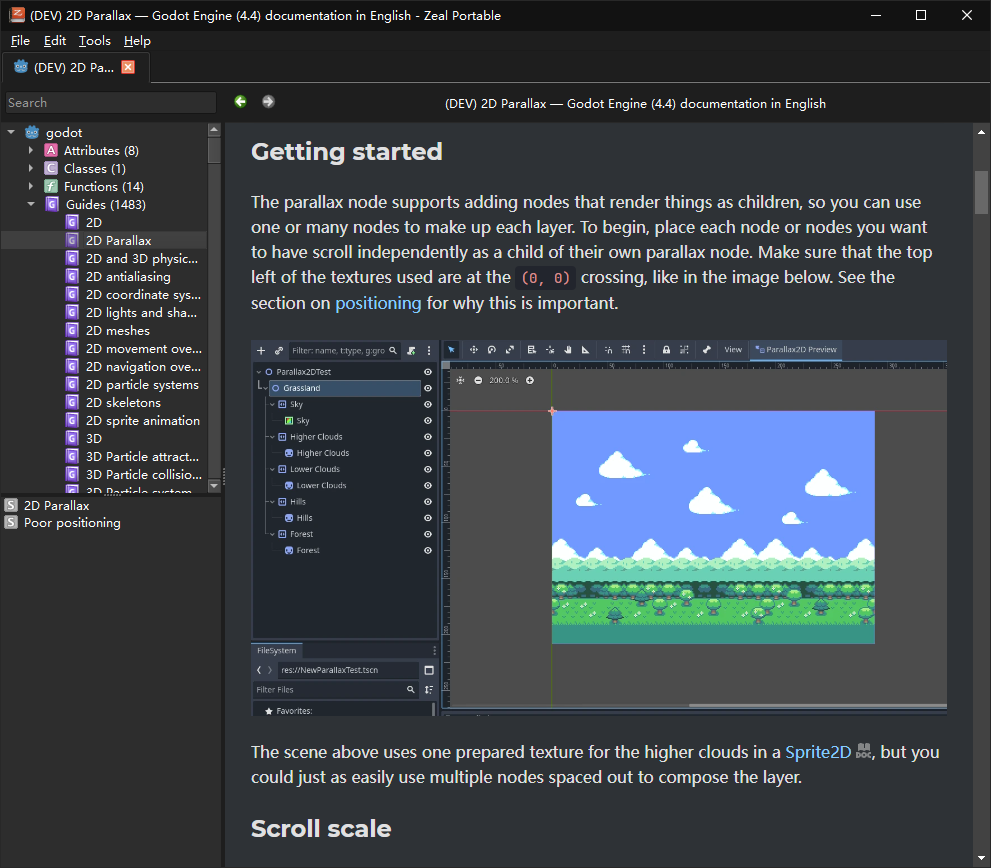
Task: Click the docset tree scrollbar up arrow
Action: tap(214, 130)
